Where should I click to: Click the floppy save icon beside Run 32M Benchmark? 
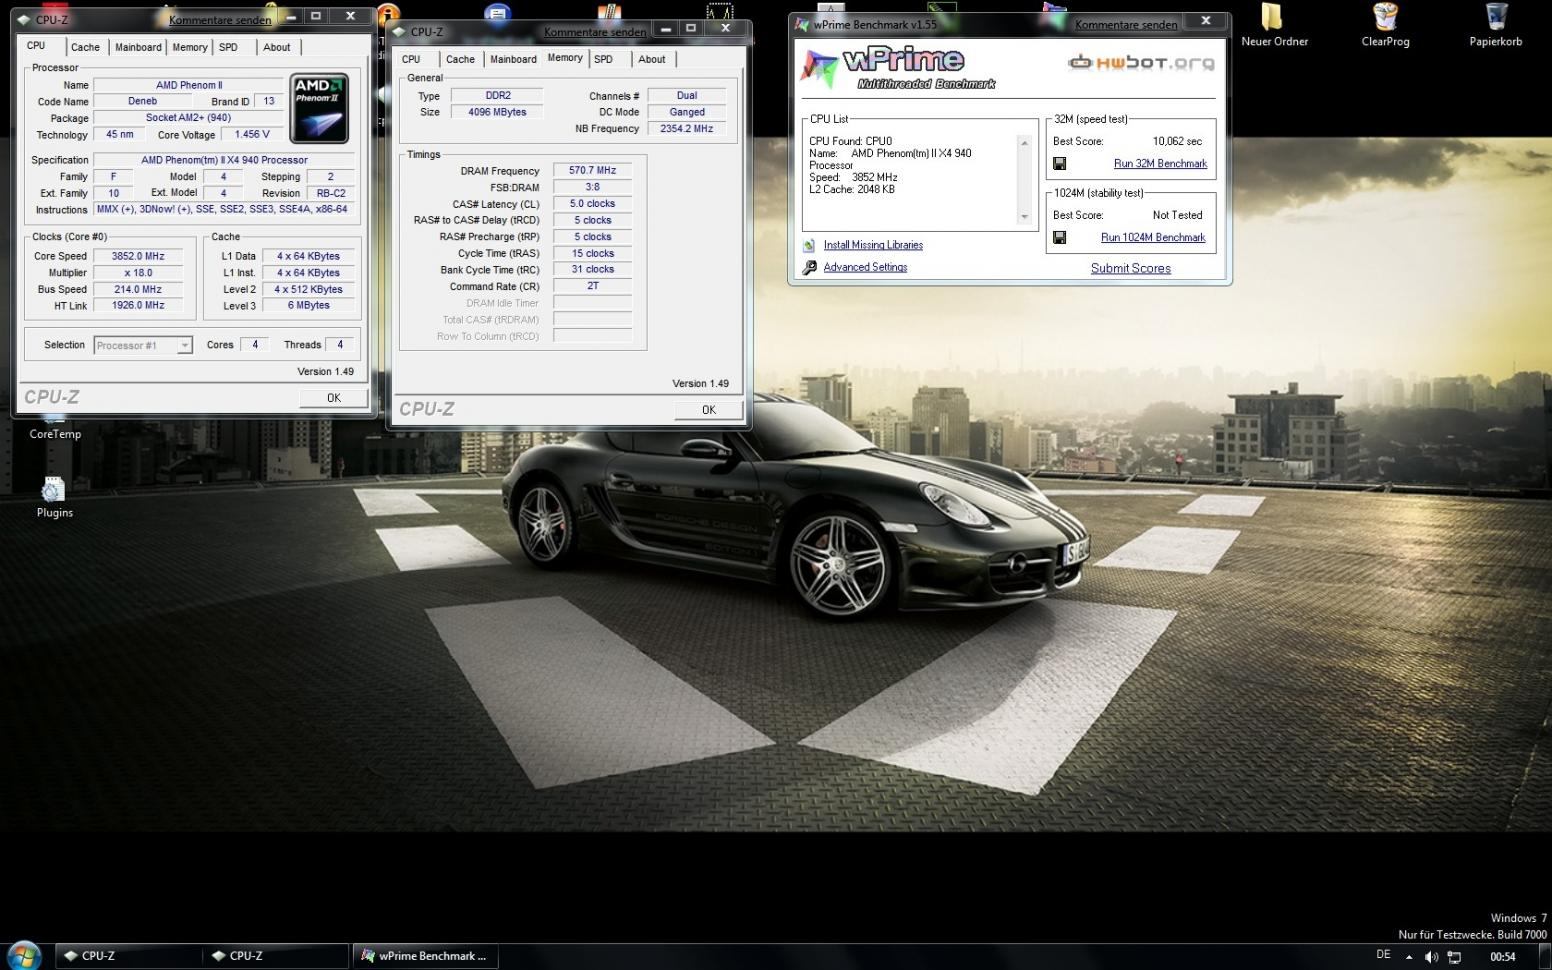tap(1059, 164)
